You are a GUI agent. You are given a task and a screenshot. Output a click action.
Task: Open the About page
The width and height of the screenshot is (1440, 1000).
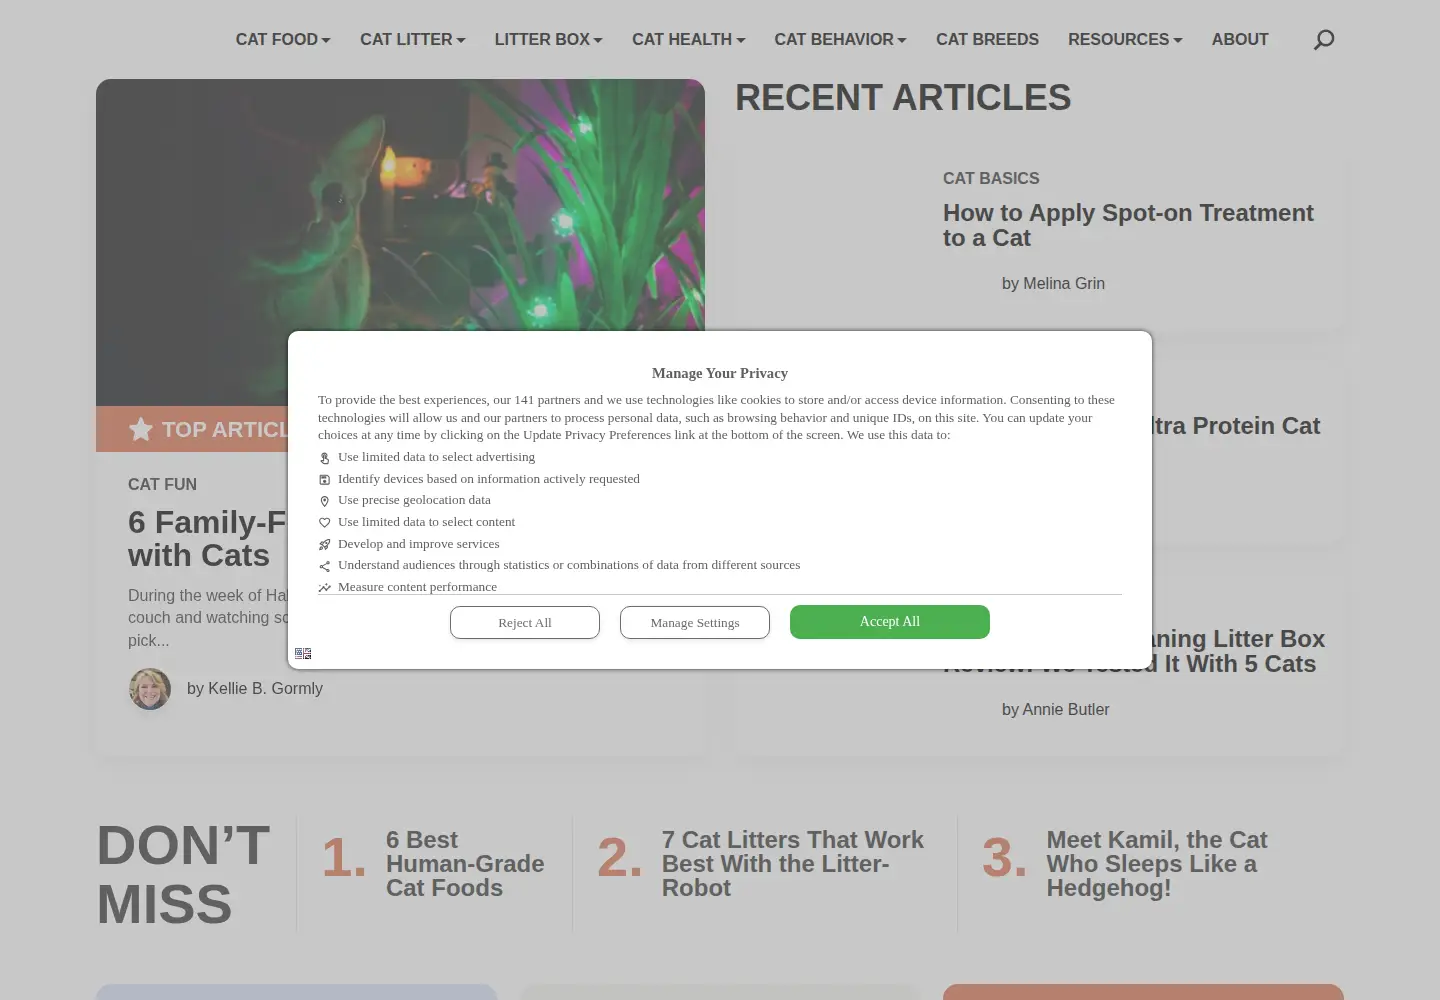(1240, 40)
